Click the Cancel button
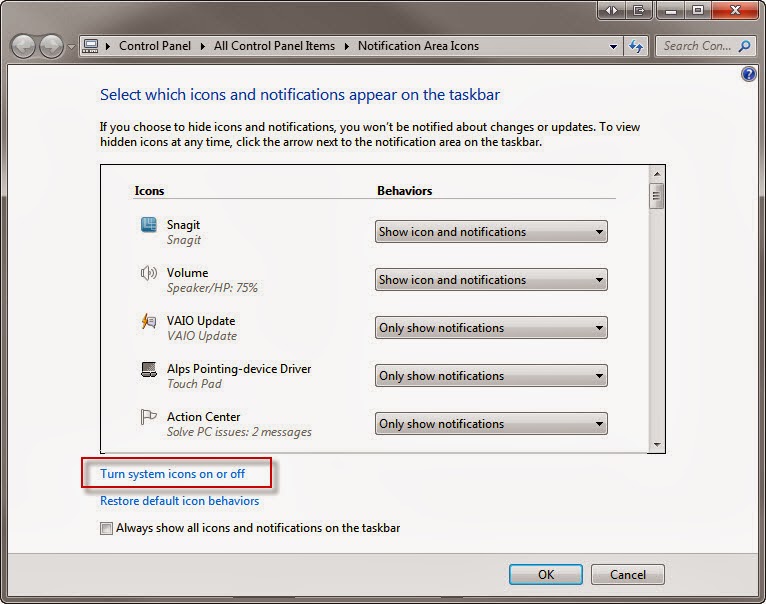Screen dimensions: 766x604 [x=628, y=575]
